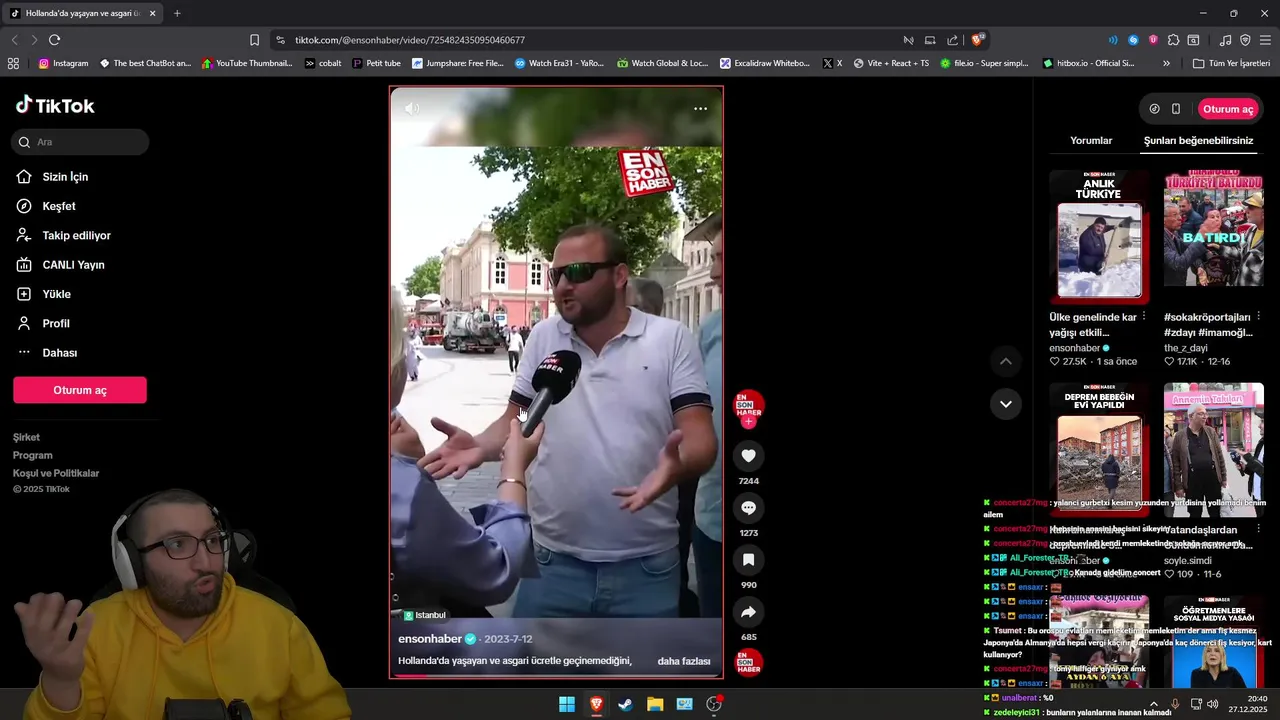Click share page icon in address bar
Screen dimensions: 1280x720
coord(952,40)
